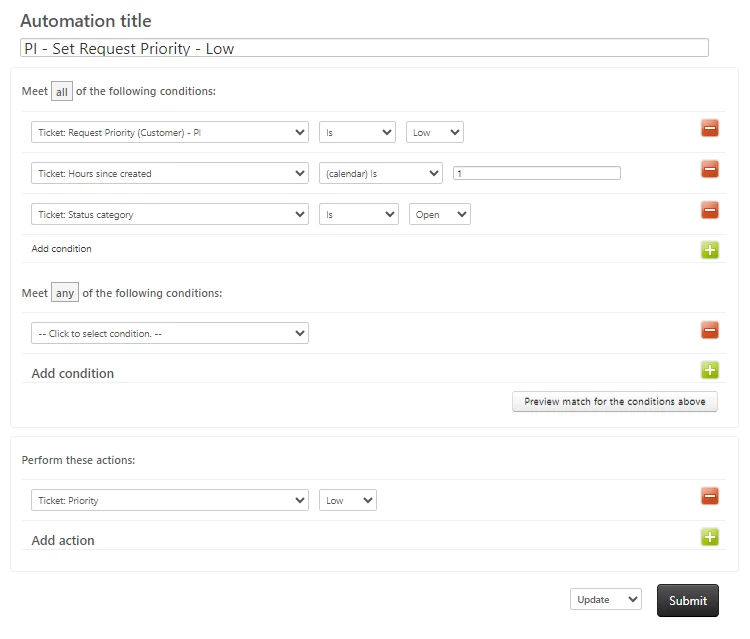Open the Ticket: Priority action dropdown
The image size is (750, 639).
(170, 500)
